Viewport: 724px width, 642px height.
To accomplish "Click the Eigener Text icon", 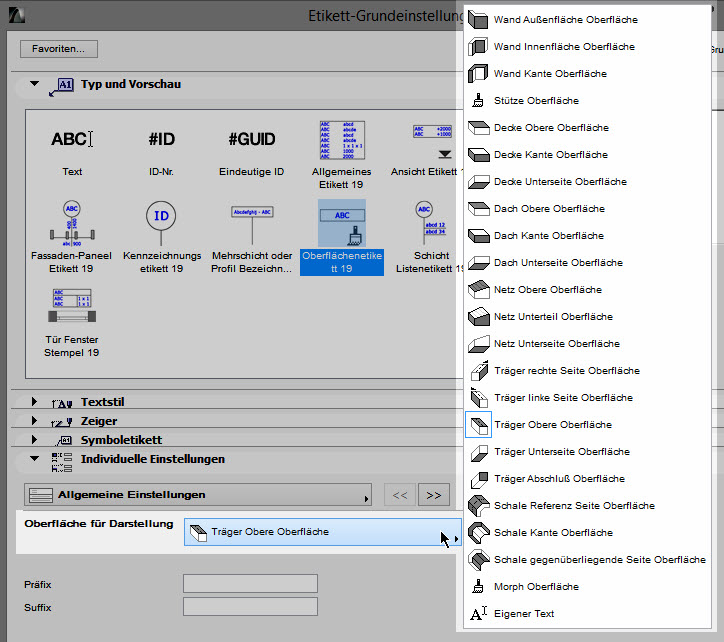I will click(478, 613).
